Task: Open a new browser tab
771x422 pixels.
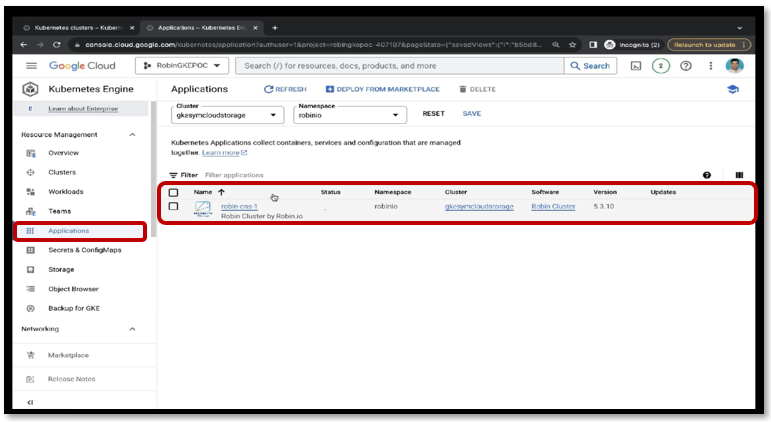Action: (x=274, y=28)
